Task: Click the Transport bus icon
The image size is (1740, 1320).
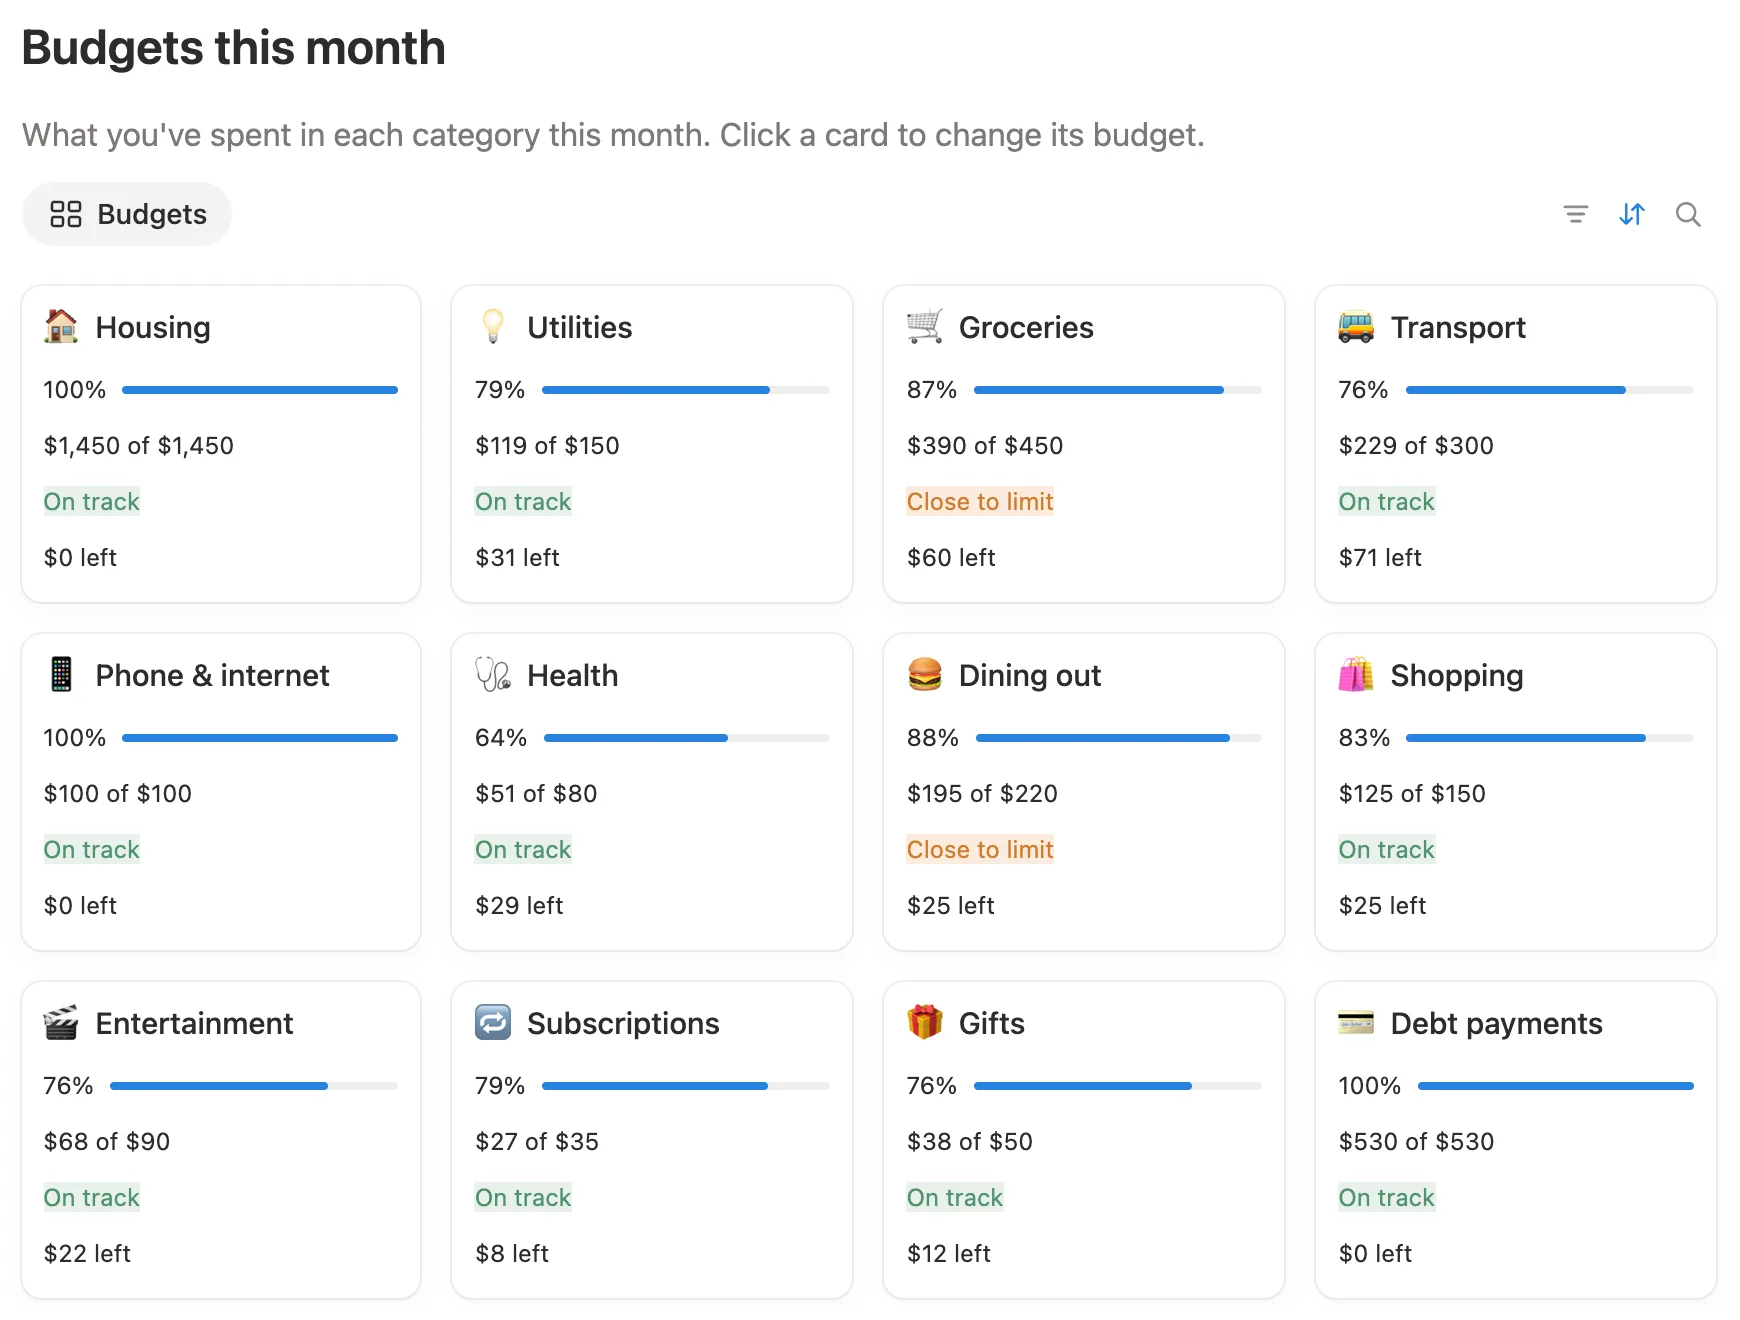Action: coord(1356,327)
